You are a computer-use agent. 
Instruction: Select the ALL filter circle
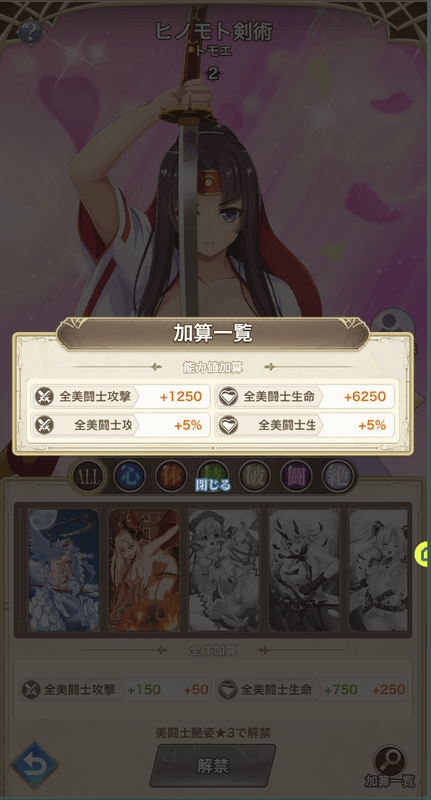pyautogui.click(x=88, y=477)
